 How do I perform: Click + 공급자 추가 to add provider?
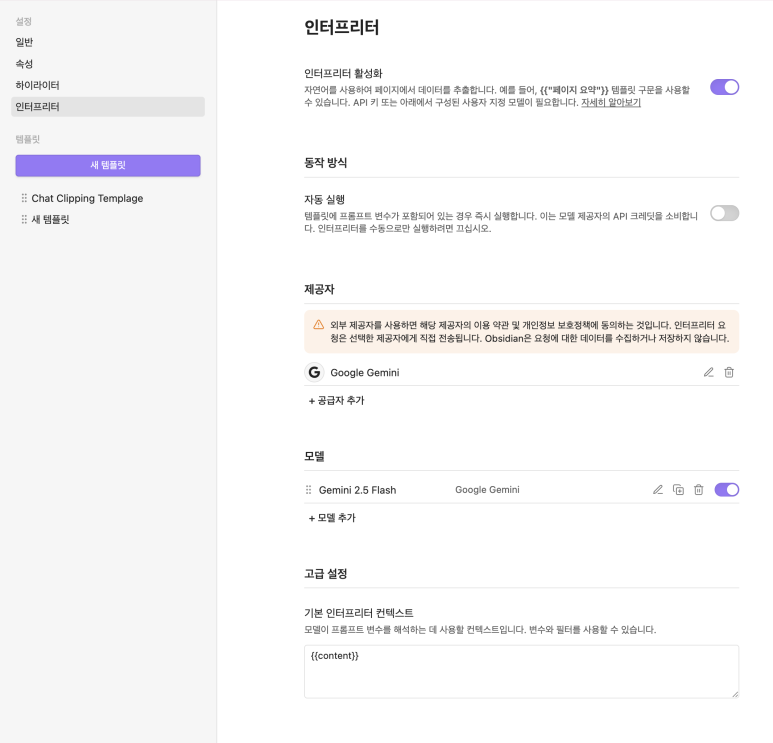pos(336,400)
